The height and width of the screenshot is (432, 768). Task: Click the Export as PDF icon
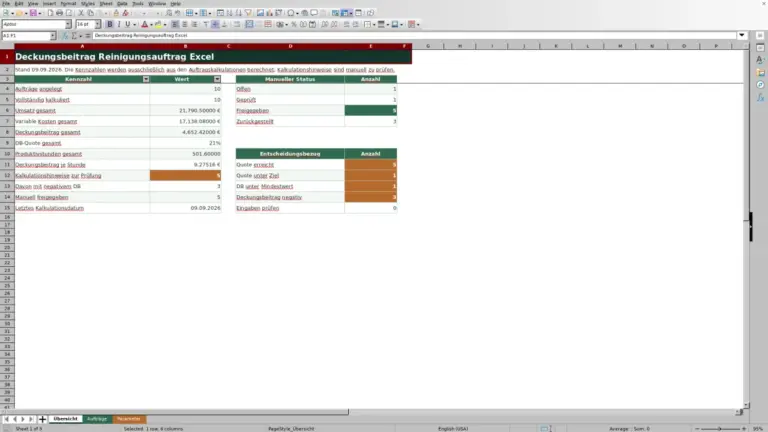(x=50, y=13)
